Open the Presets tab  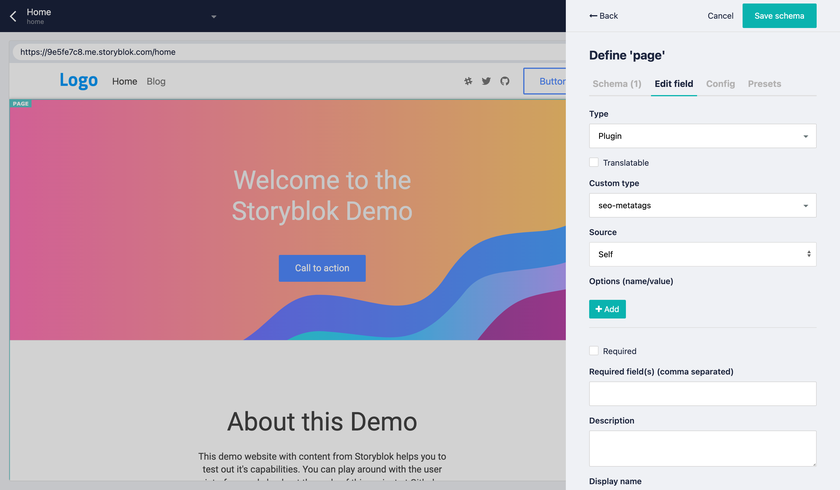(764, 84)
